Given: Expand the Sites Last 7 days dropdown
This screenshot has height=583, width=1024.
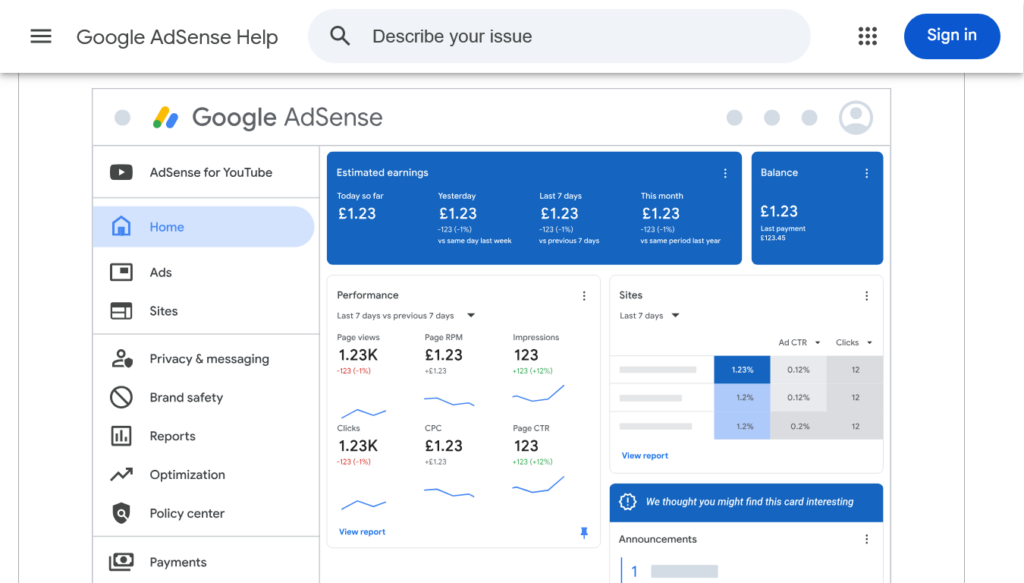Looking at the screenshot, I should [676, 315].
